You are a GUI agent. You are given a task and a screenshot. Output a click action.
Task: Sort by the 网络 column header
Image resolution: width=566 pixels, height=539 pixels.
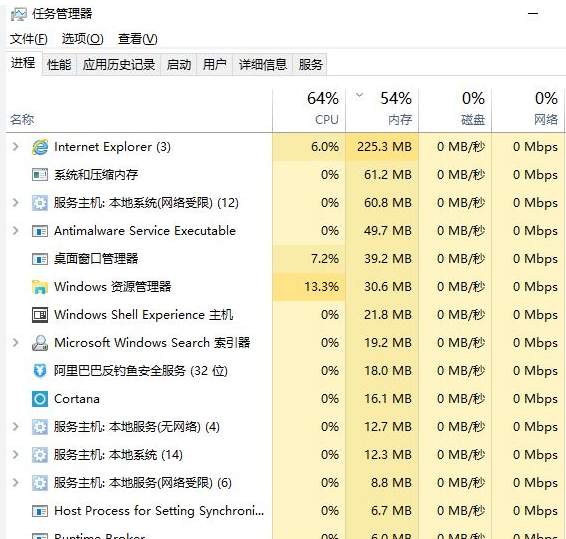click(528, 110)
